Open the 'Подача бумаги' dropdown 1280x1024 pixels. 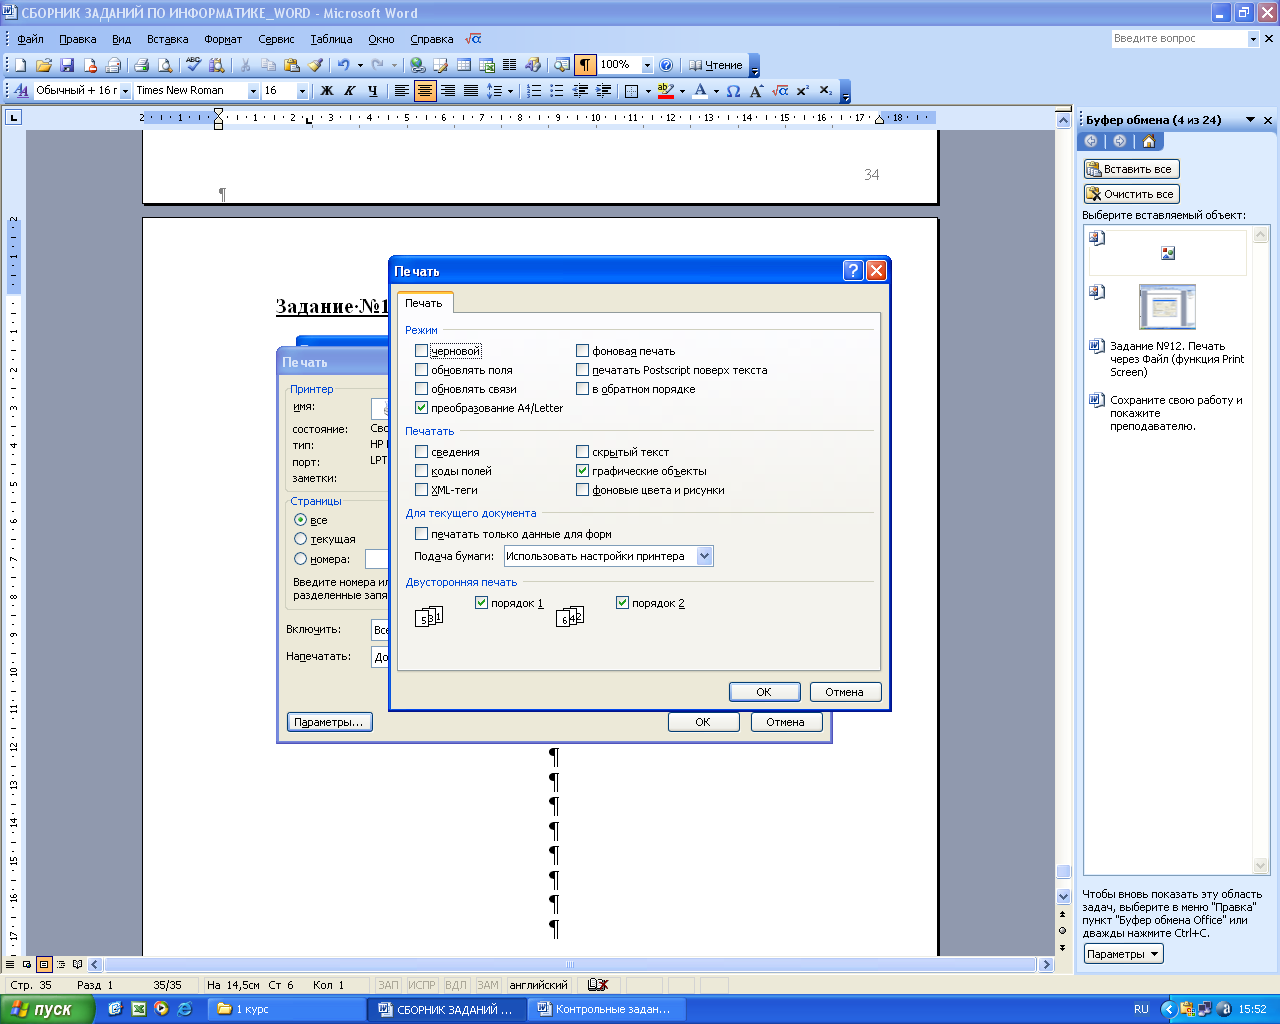tap(704, 556)
